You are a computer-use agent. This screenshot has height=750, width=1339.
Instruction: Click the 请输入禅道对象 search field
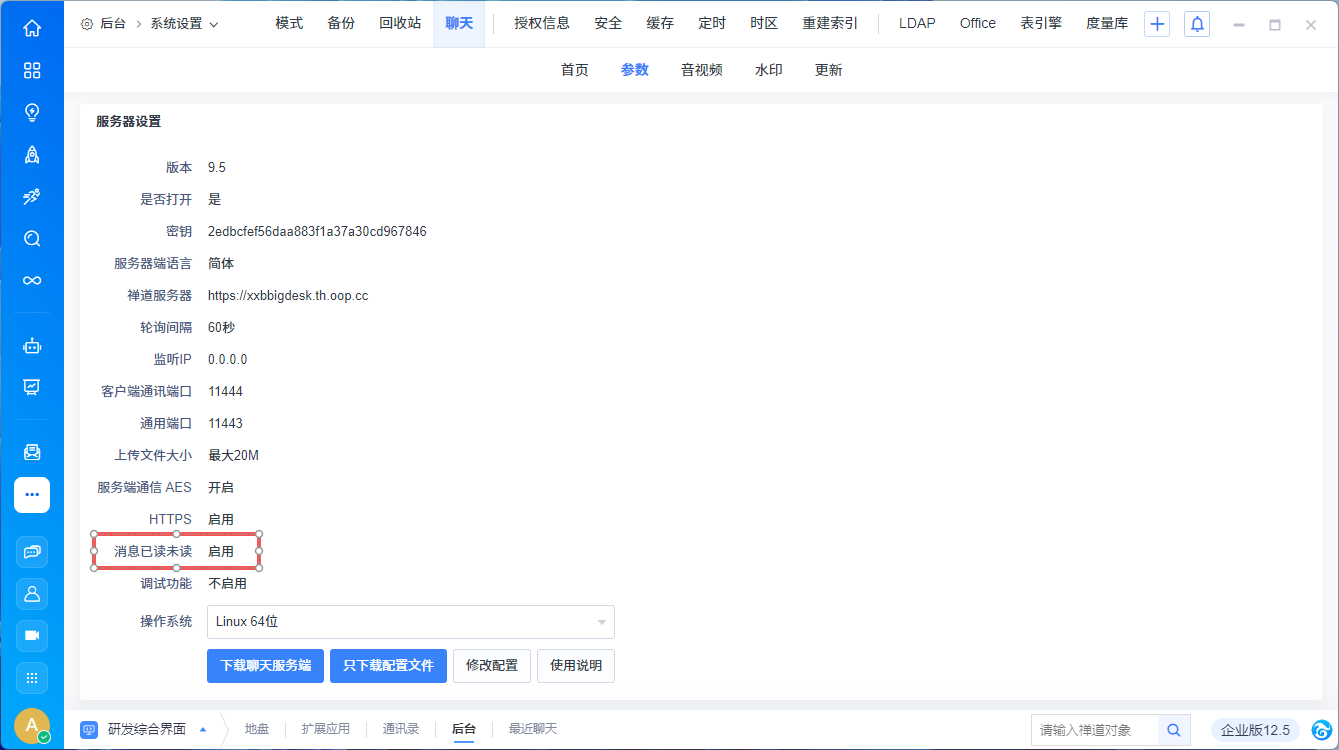[x=1094, y=730]
